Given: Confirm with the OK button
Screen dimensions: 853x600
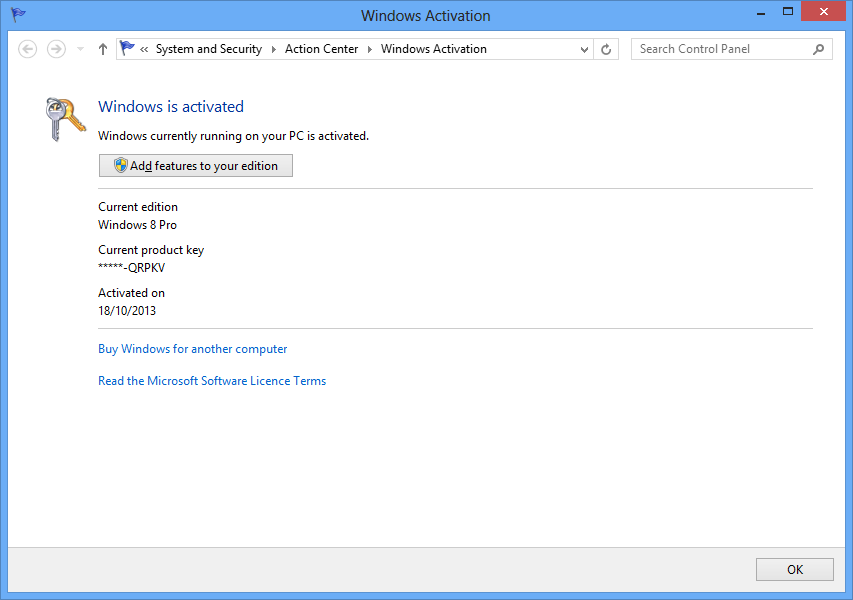Looking at the screenshot, I should (x=795, y=570).
